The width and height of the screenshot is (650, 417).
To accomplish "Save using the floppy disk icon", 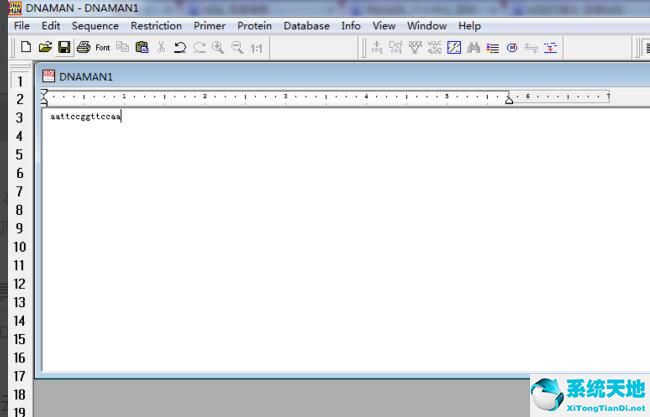I will point(64,47).
